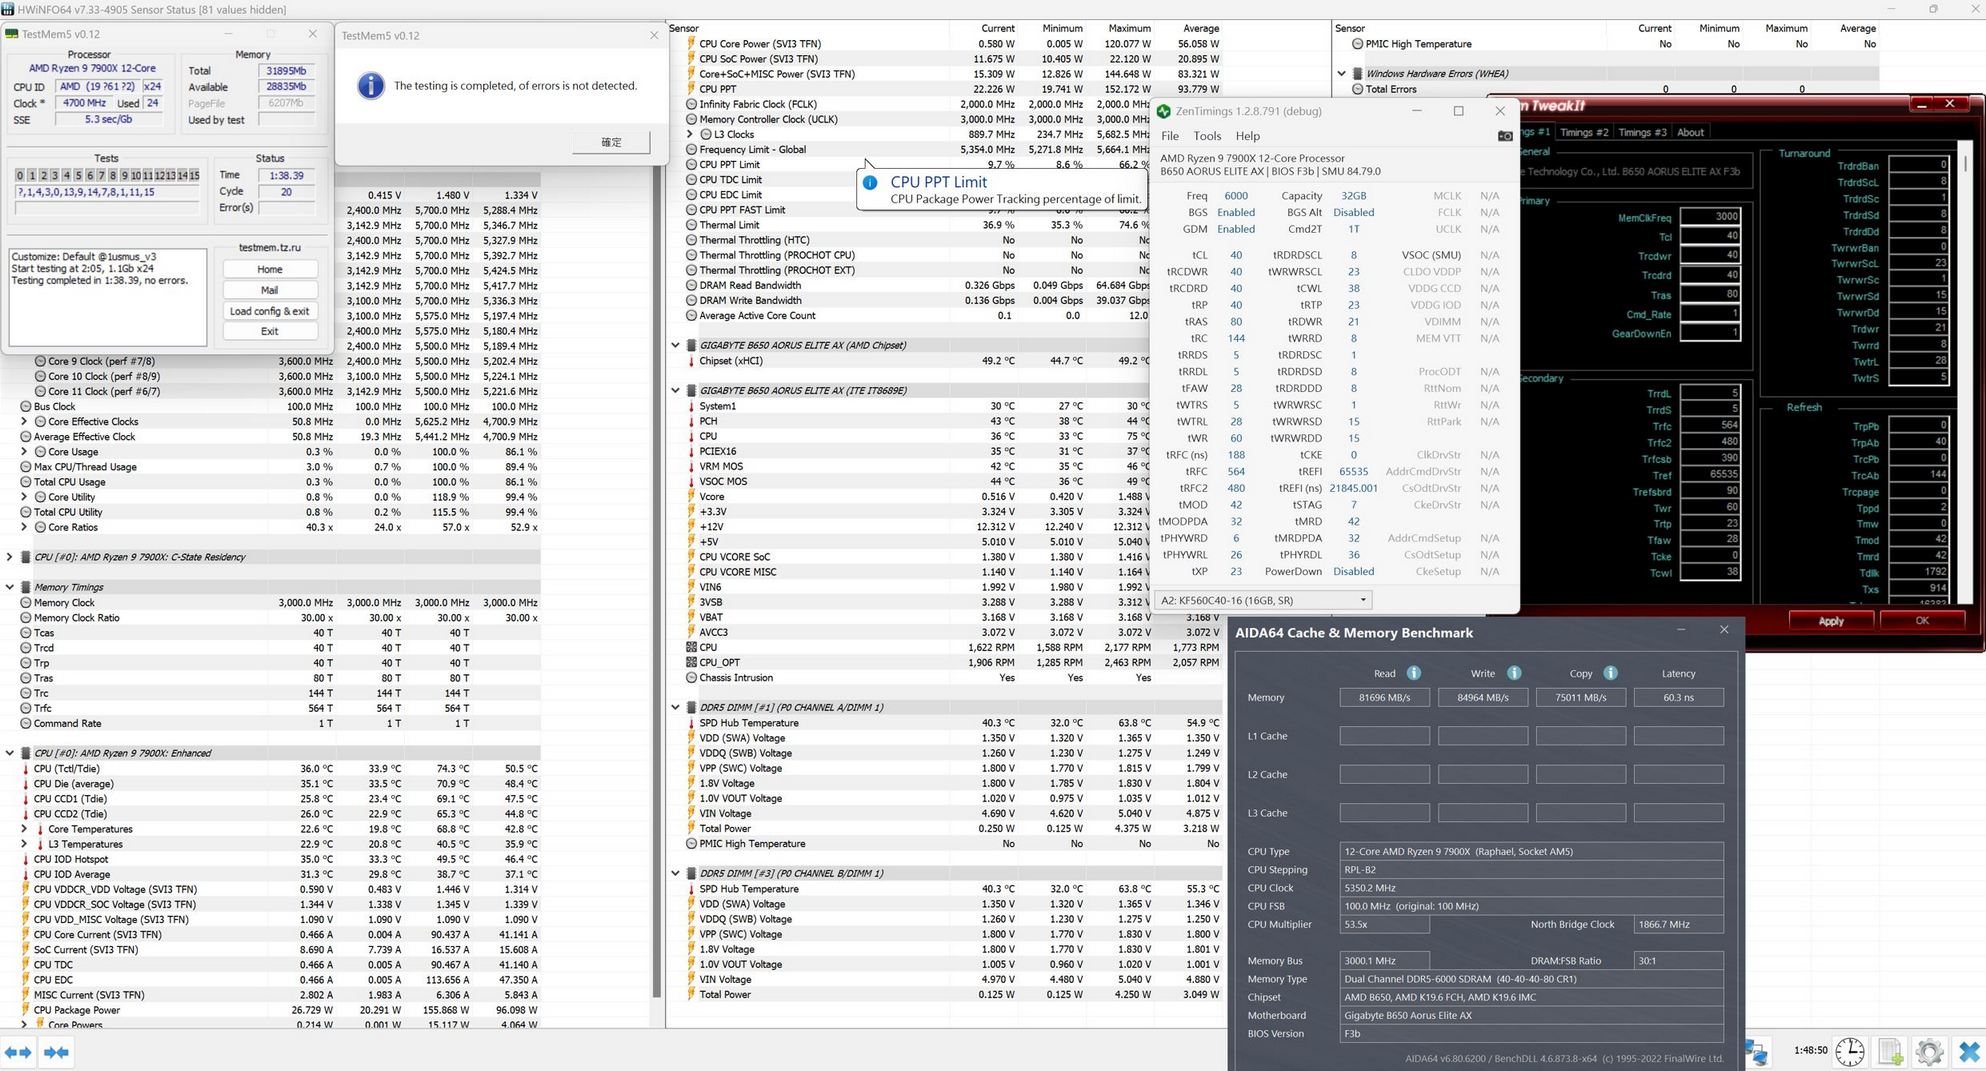Click the shrink columns arrows icon in HWiNFO

[57, 1052]
